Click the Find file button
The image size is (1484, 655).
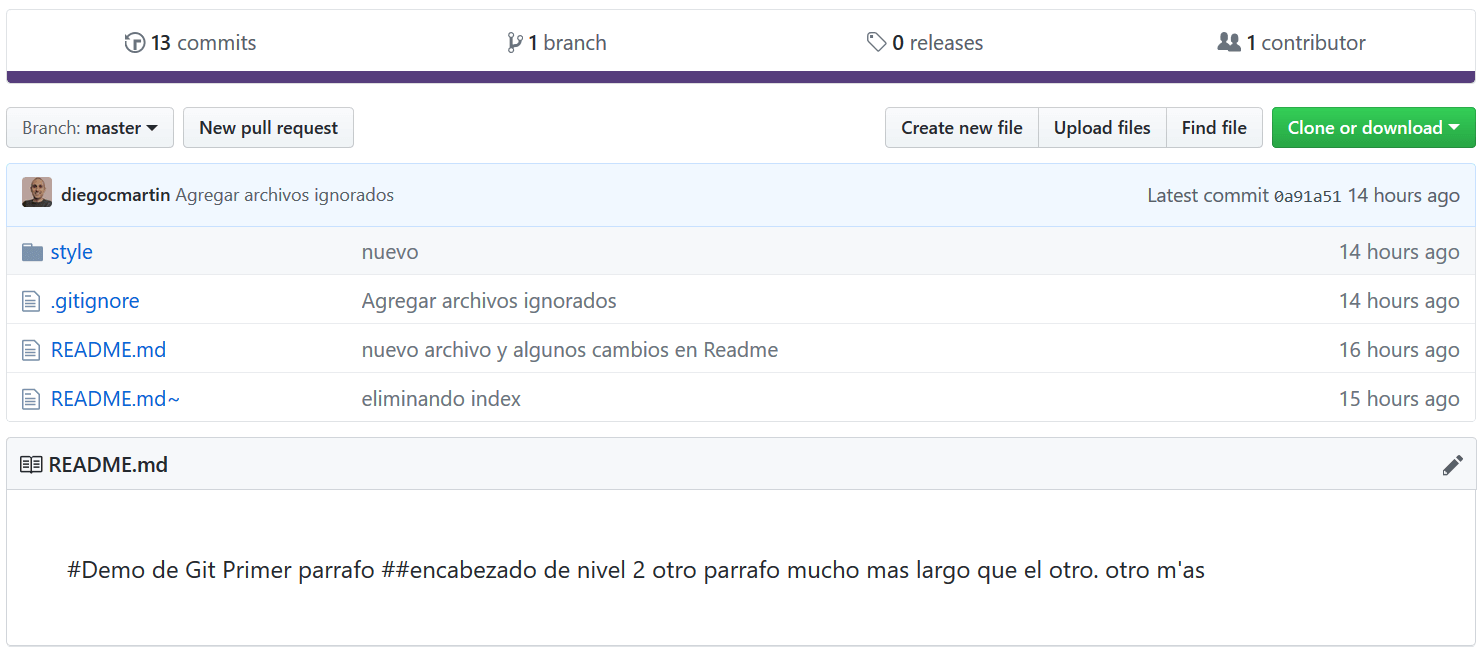(x=1213, y=127)
